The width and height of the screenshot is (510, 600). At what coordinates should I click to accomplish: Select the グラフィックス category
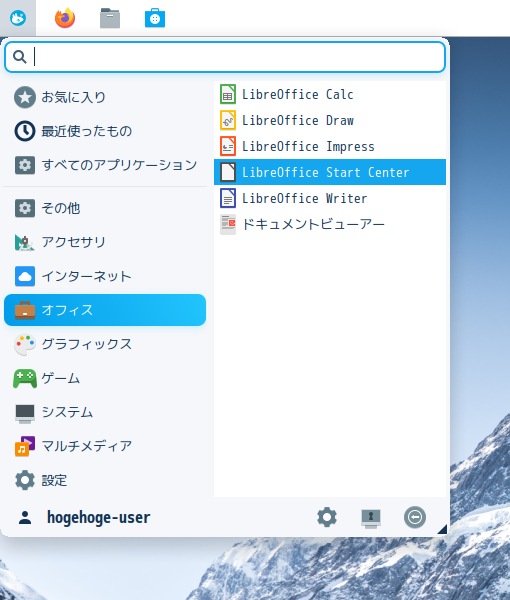(105, 344)
